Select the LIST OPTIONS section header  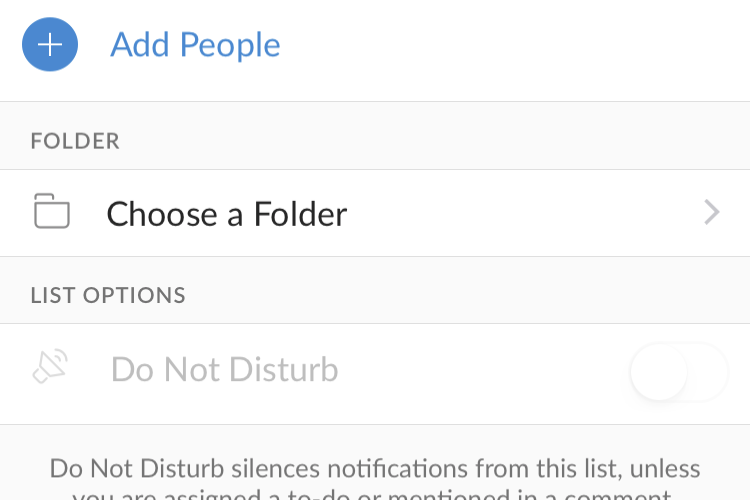tap(108, 296)
